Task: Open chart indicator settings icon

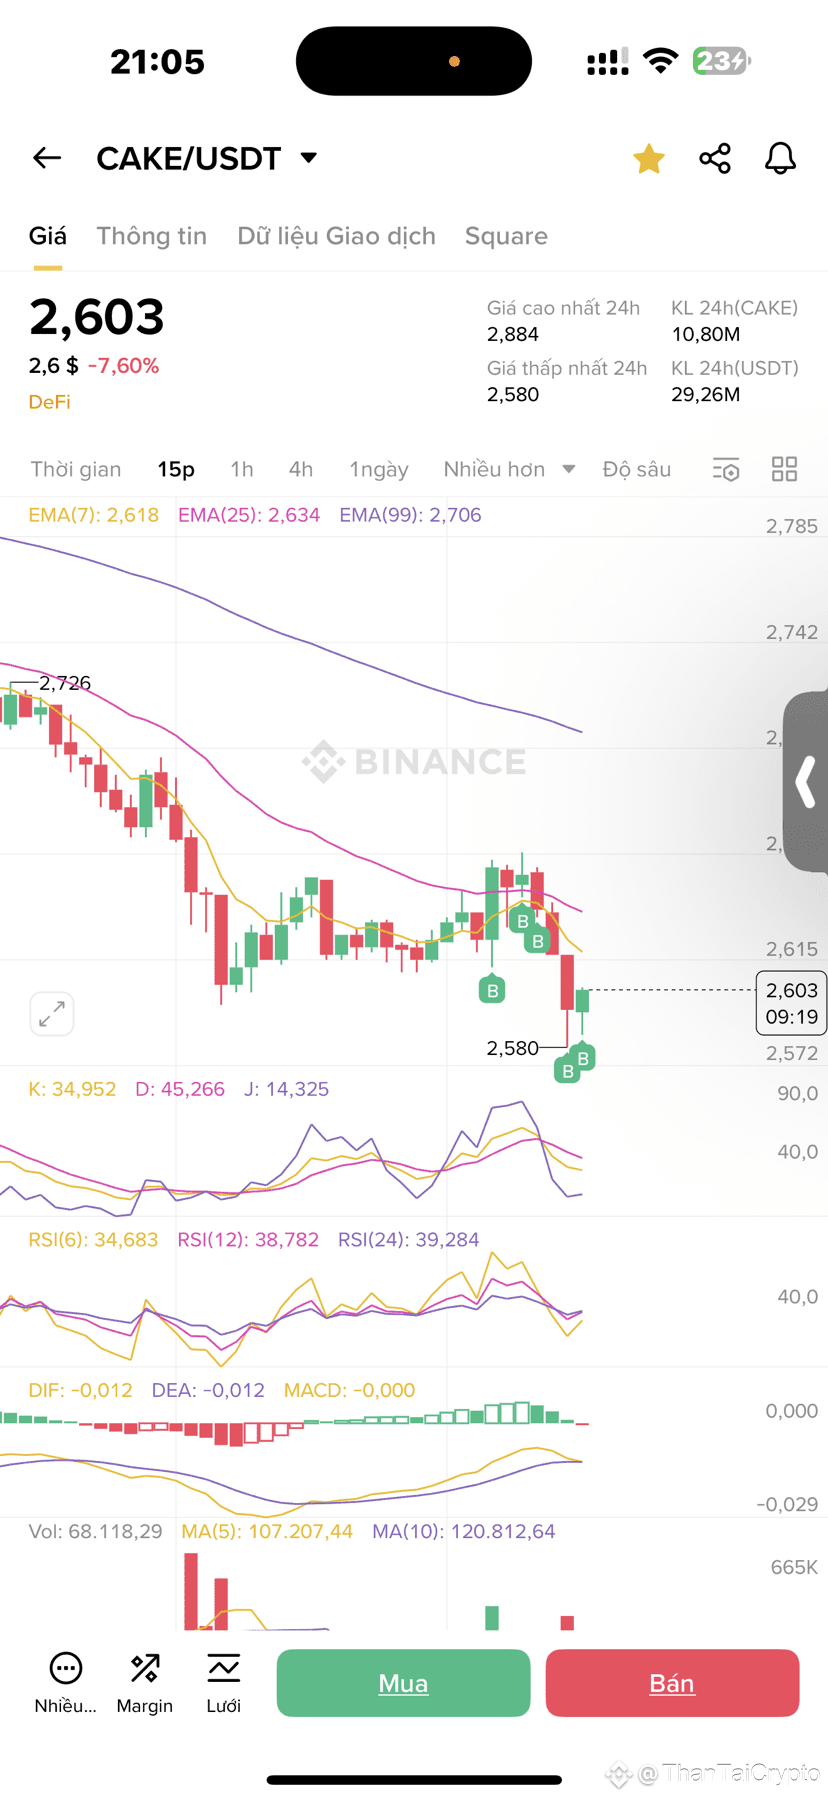Action: pyautogui.click(x=726, y=469)
